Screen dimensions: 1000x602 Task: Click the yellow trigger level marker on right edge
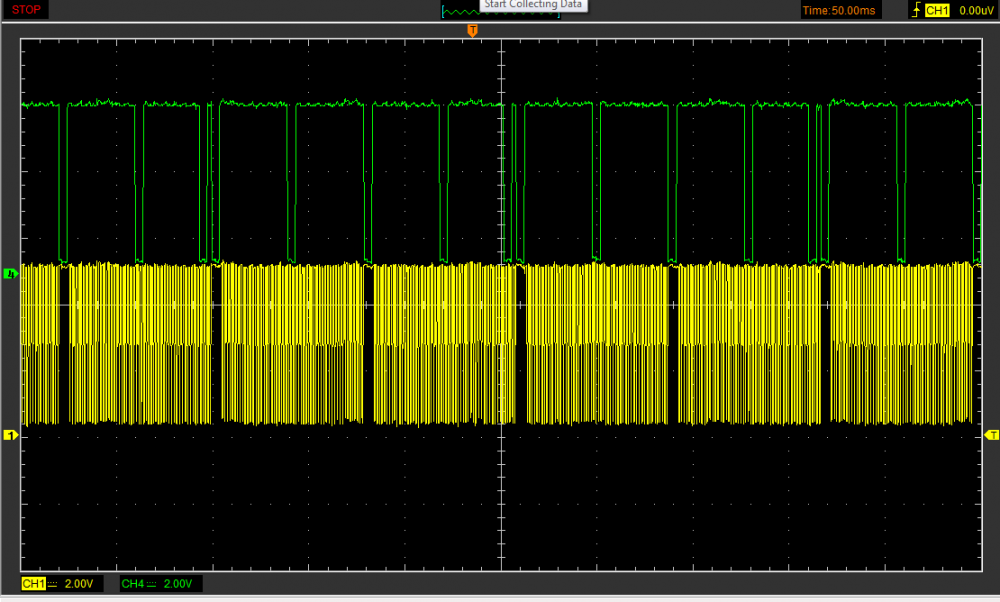[x=992, y=434]
